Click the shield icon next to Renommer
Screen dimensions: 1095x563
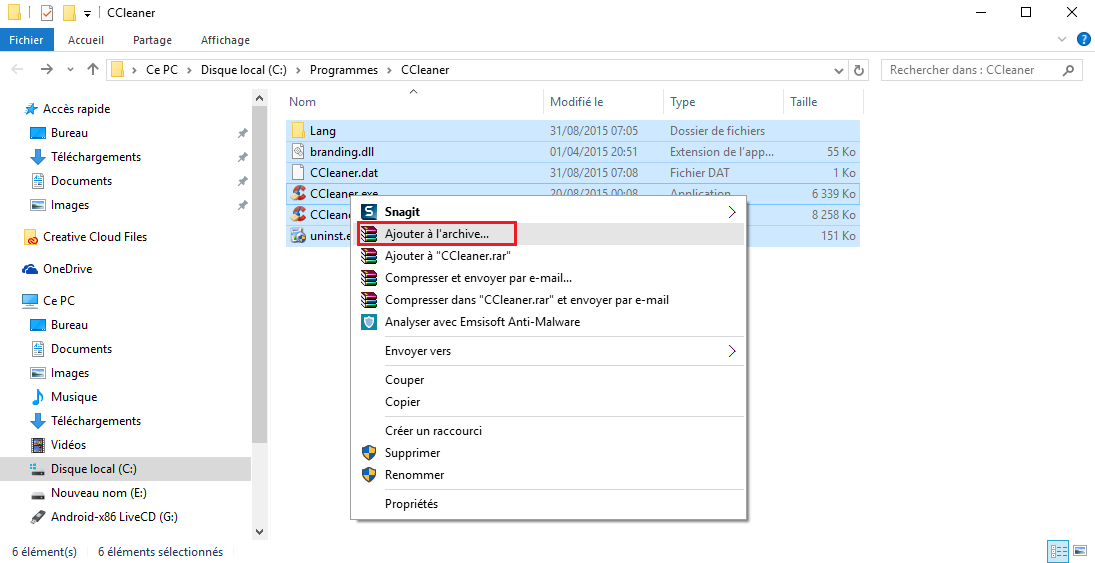[369, 475]
